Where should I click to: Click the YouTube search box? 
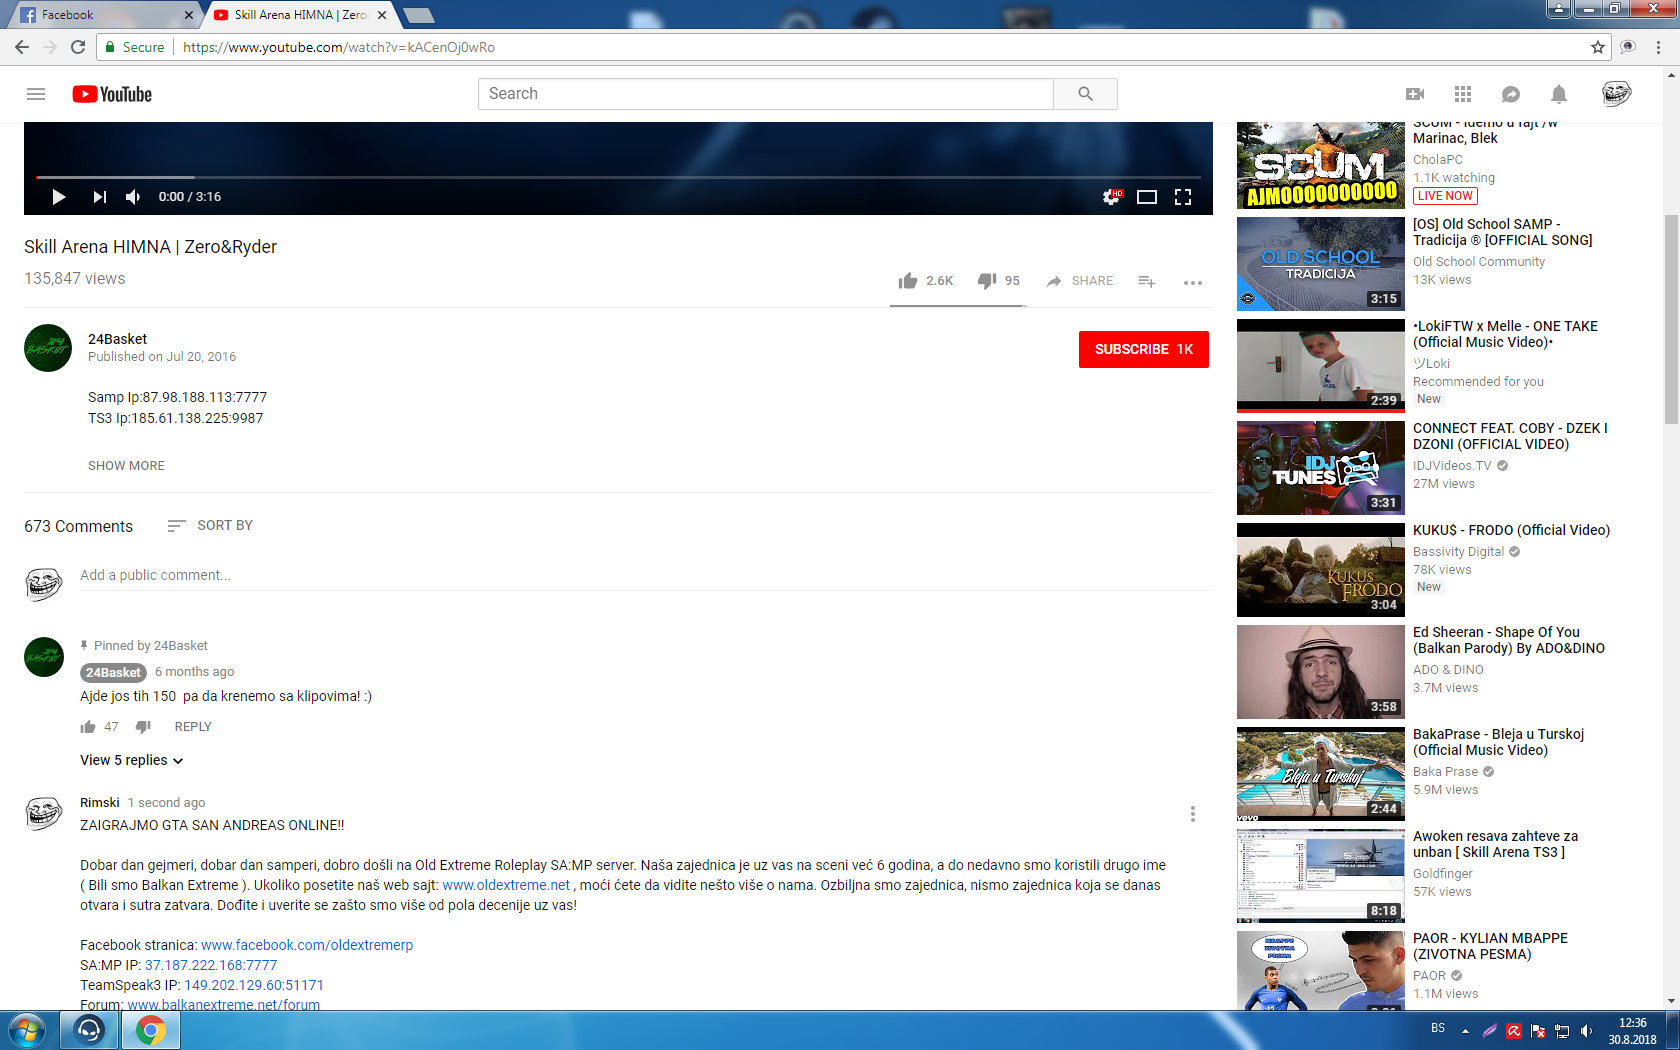[x=766, y=94]
